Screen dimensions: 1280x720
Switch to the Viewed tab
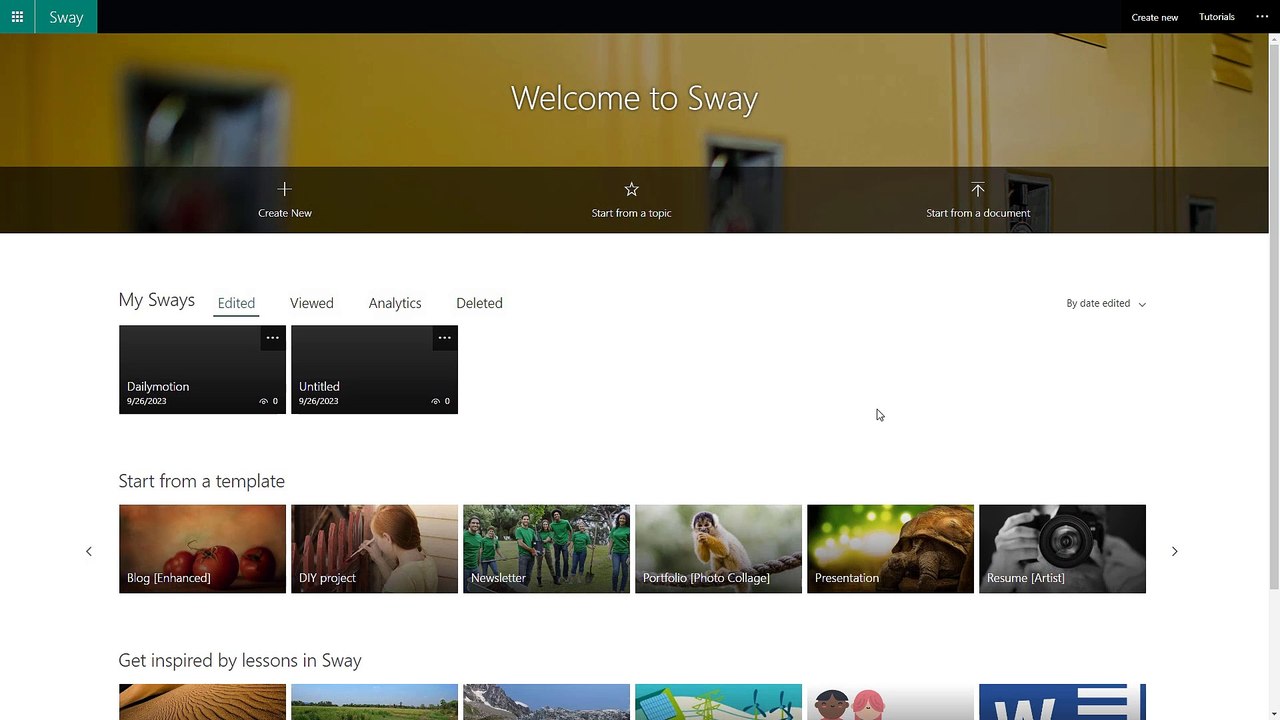(312, 303)
